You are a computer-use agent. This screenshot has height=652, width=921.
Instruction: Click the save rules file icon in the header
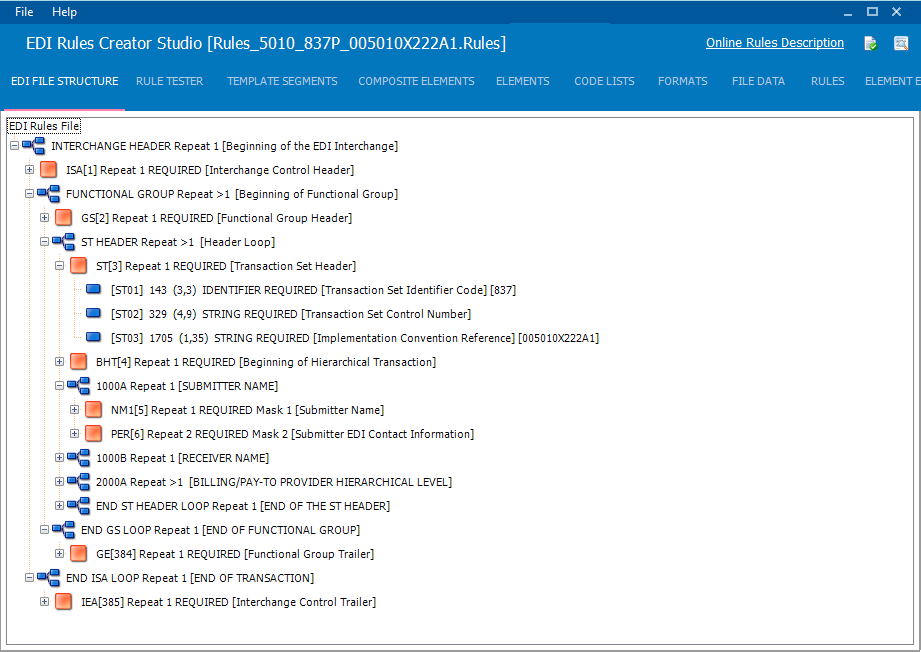[870, 43]
